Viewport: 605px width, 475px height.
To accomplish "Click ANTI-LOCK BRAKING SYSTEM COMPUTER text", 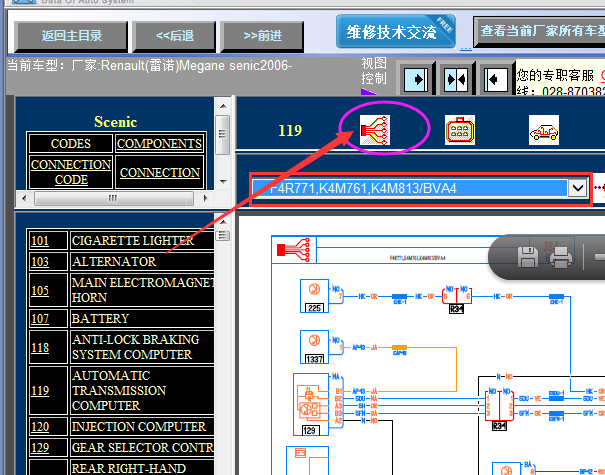I will point(135,347).
